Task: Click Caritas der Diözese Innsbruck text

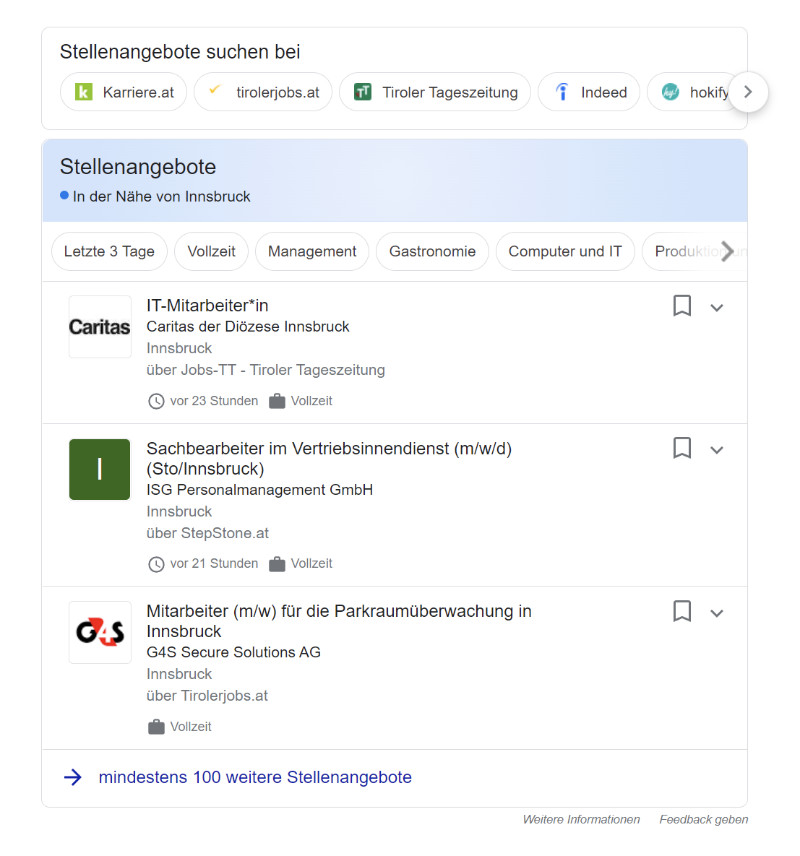Action: pyautogui.click(x=247, y=326)
